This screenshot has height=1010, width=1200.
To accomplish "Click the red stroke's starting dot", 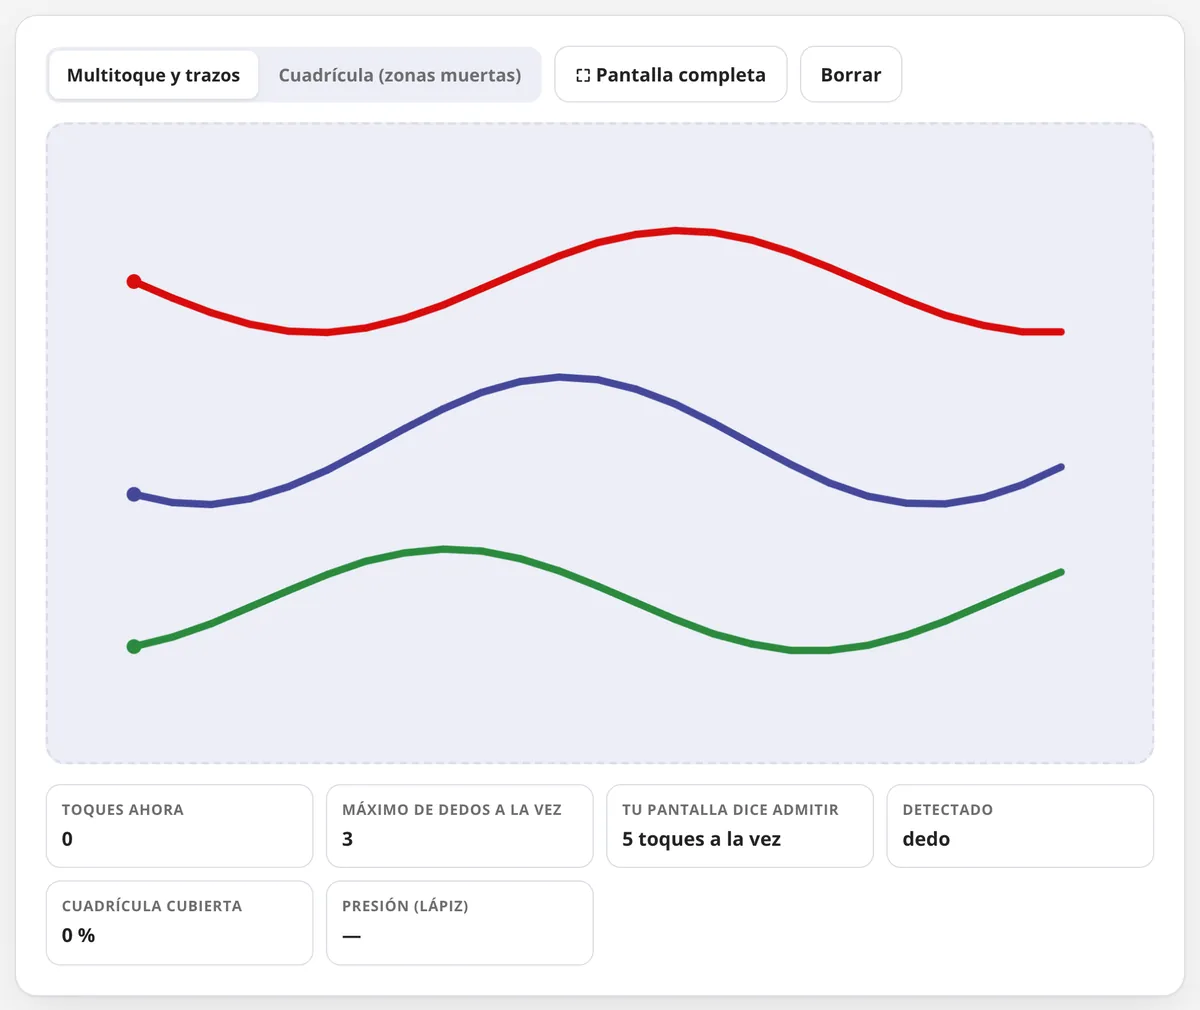I will [134, 282].
